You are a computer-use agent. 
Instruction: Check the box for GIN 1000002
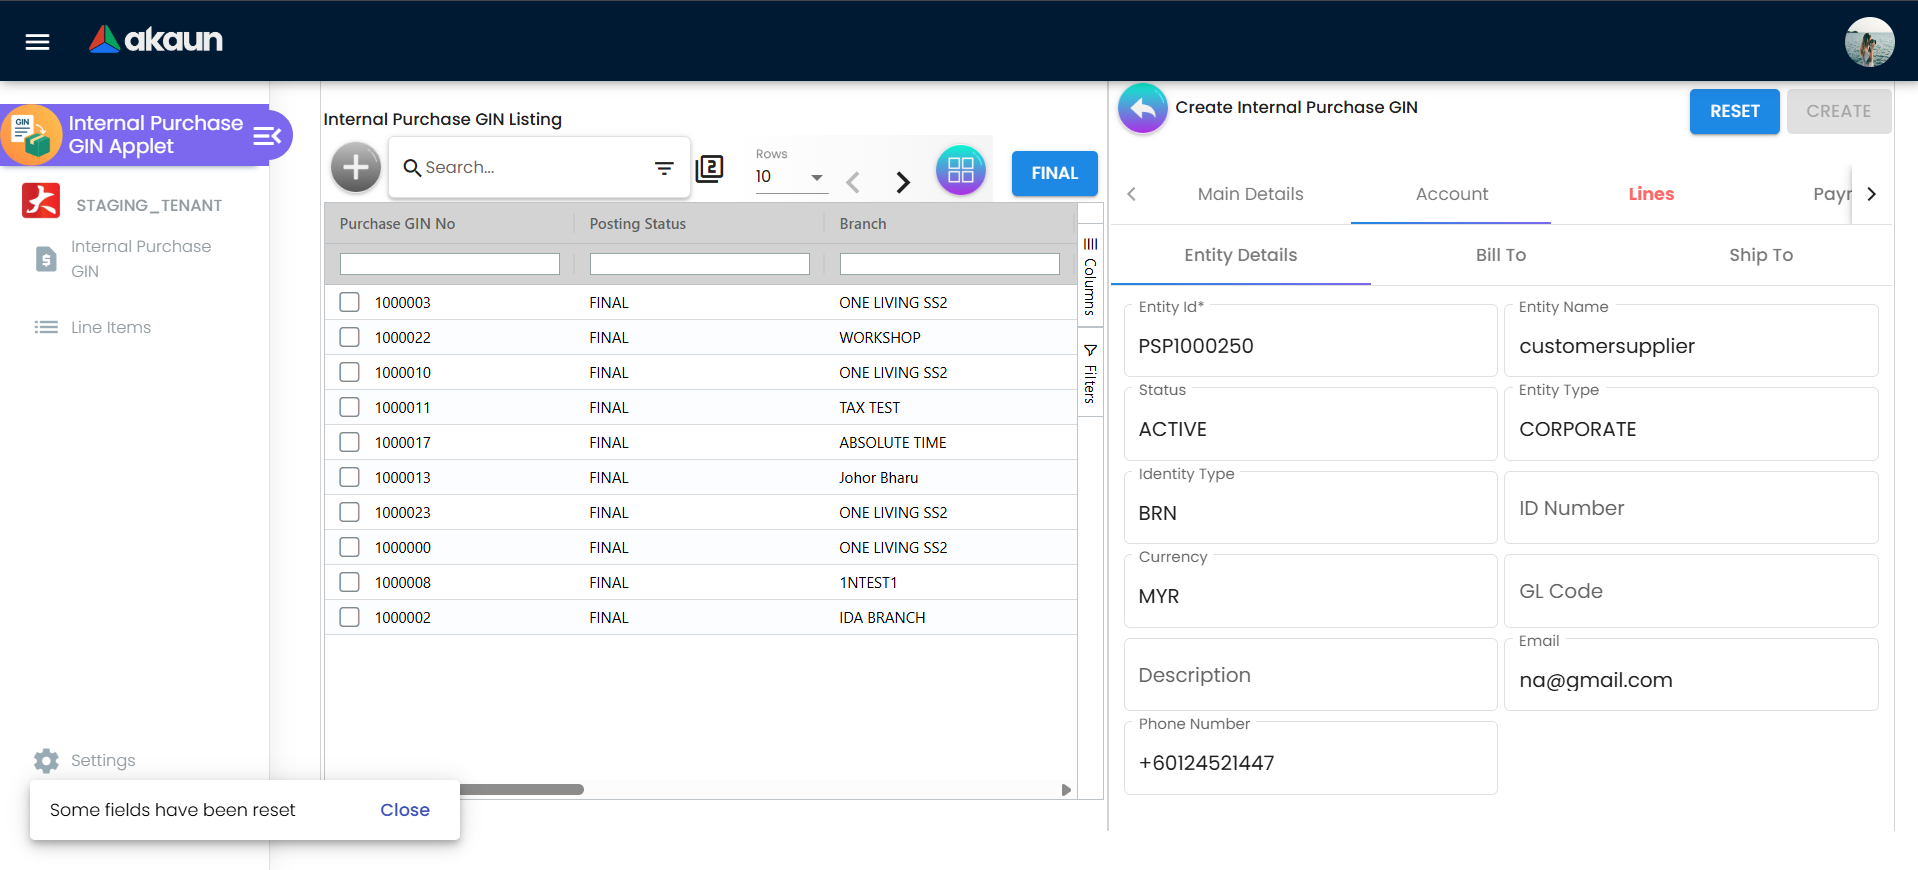(349, 617)
